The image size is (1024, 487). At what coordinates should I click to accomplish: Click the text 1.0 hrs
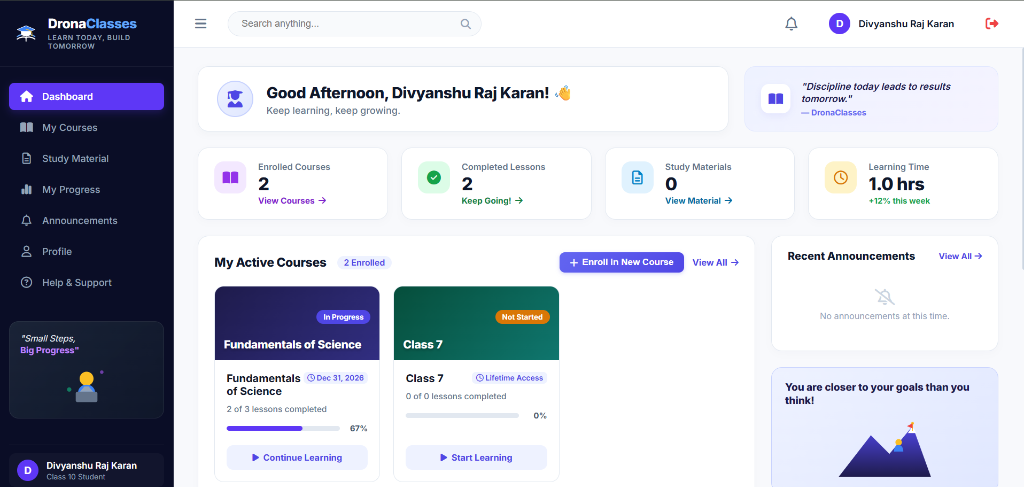coord(899,184)
